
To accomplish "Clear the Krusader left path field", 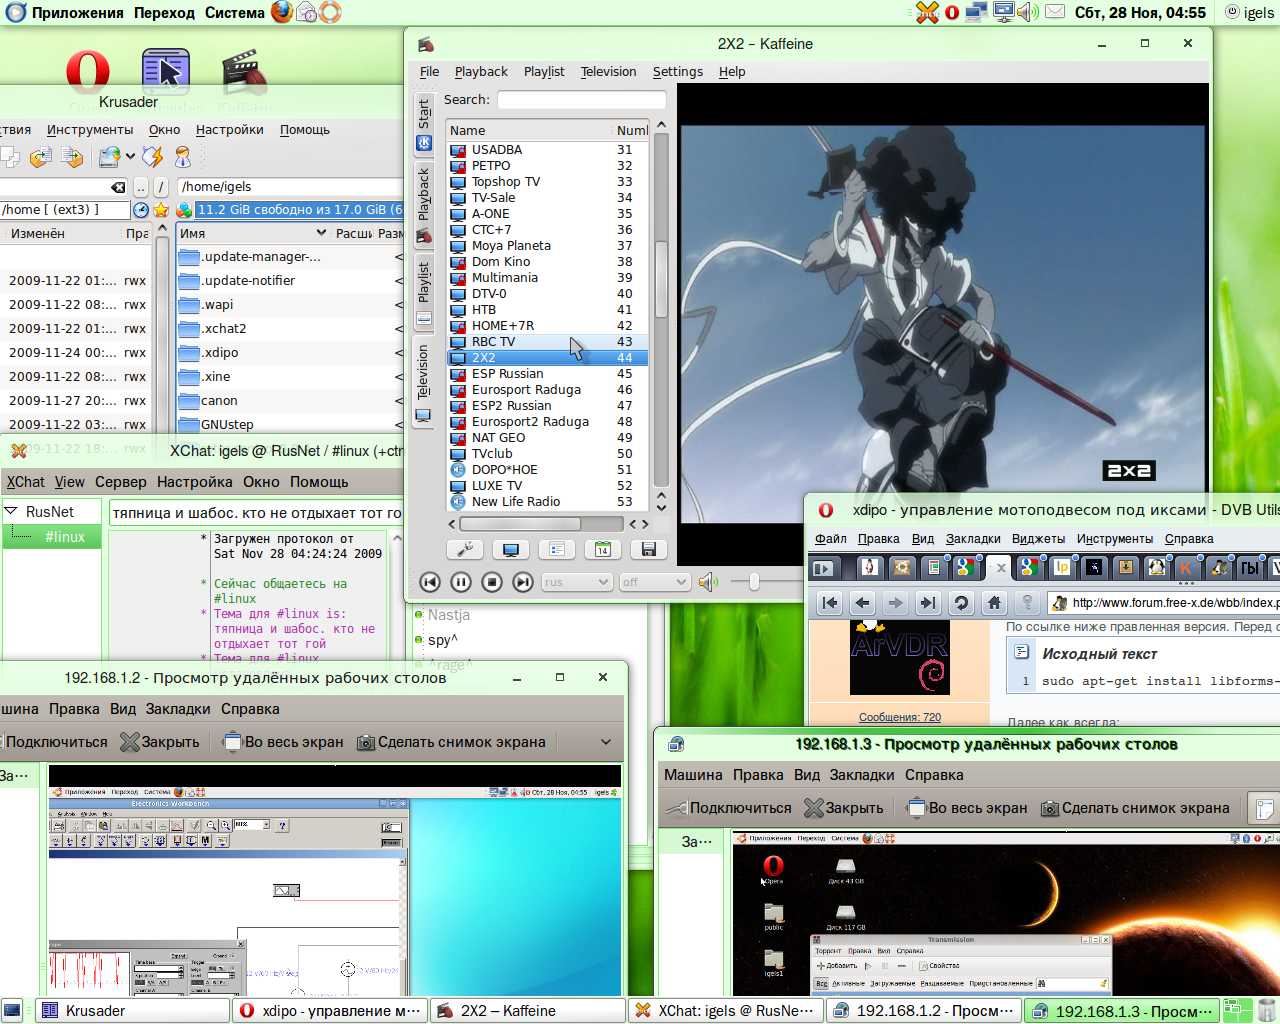I will point(118,187).
